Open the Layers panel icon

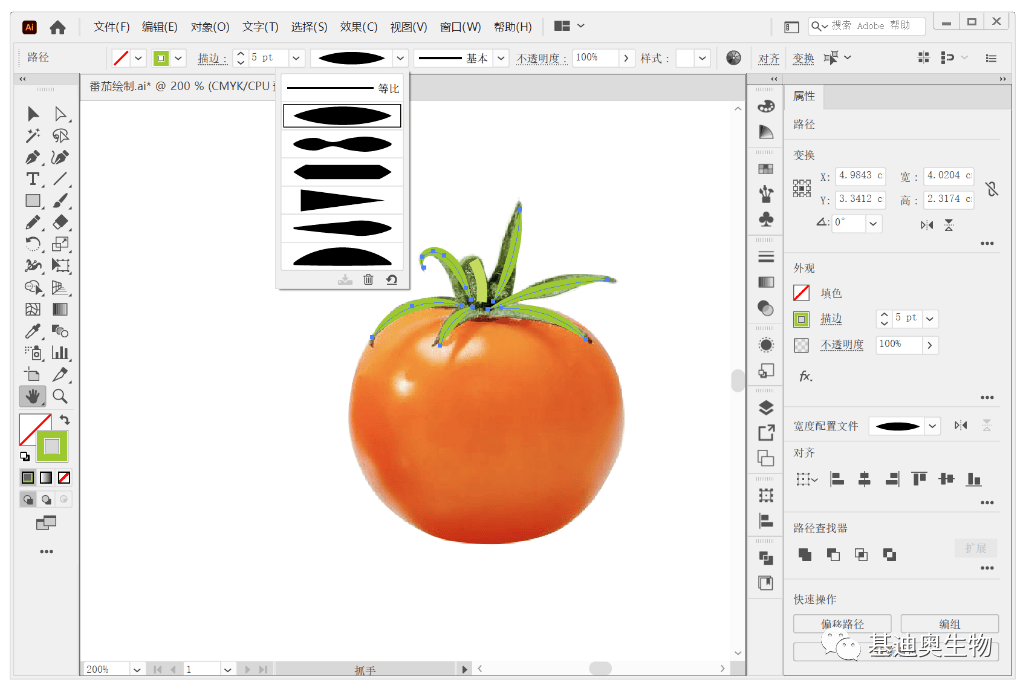pyautogui.click(x=766, y=407)
